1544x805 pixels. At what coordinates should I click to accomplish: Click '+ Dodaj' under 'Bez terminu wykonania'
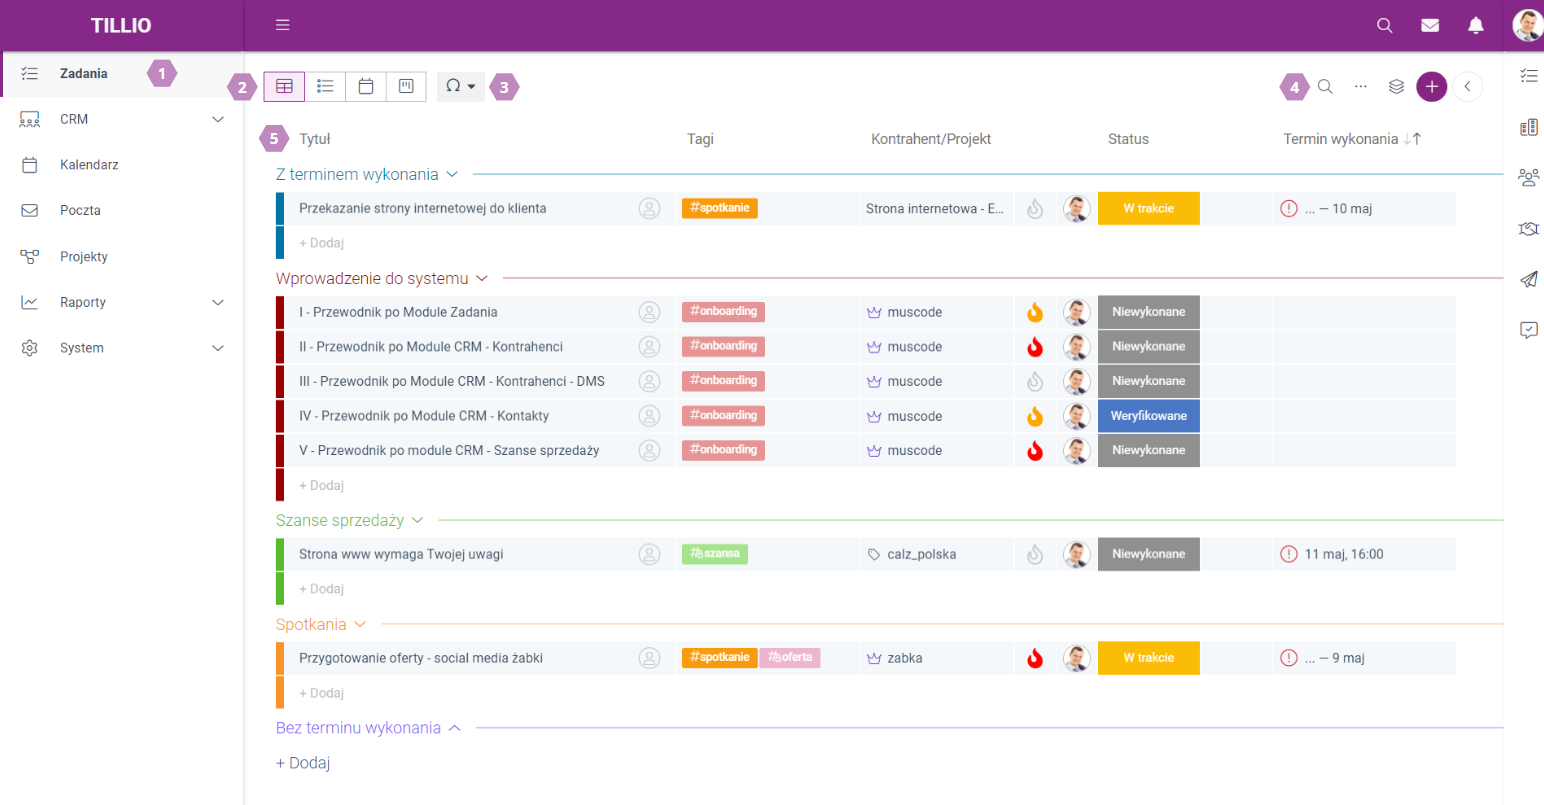[x=303, y=763]
